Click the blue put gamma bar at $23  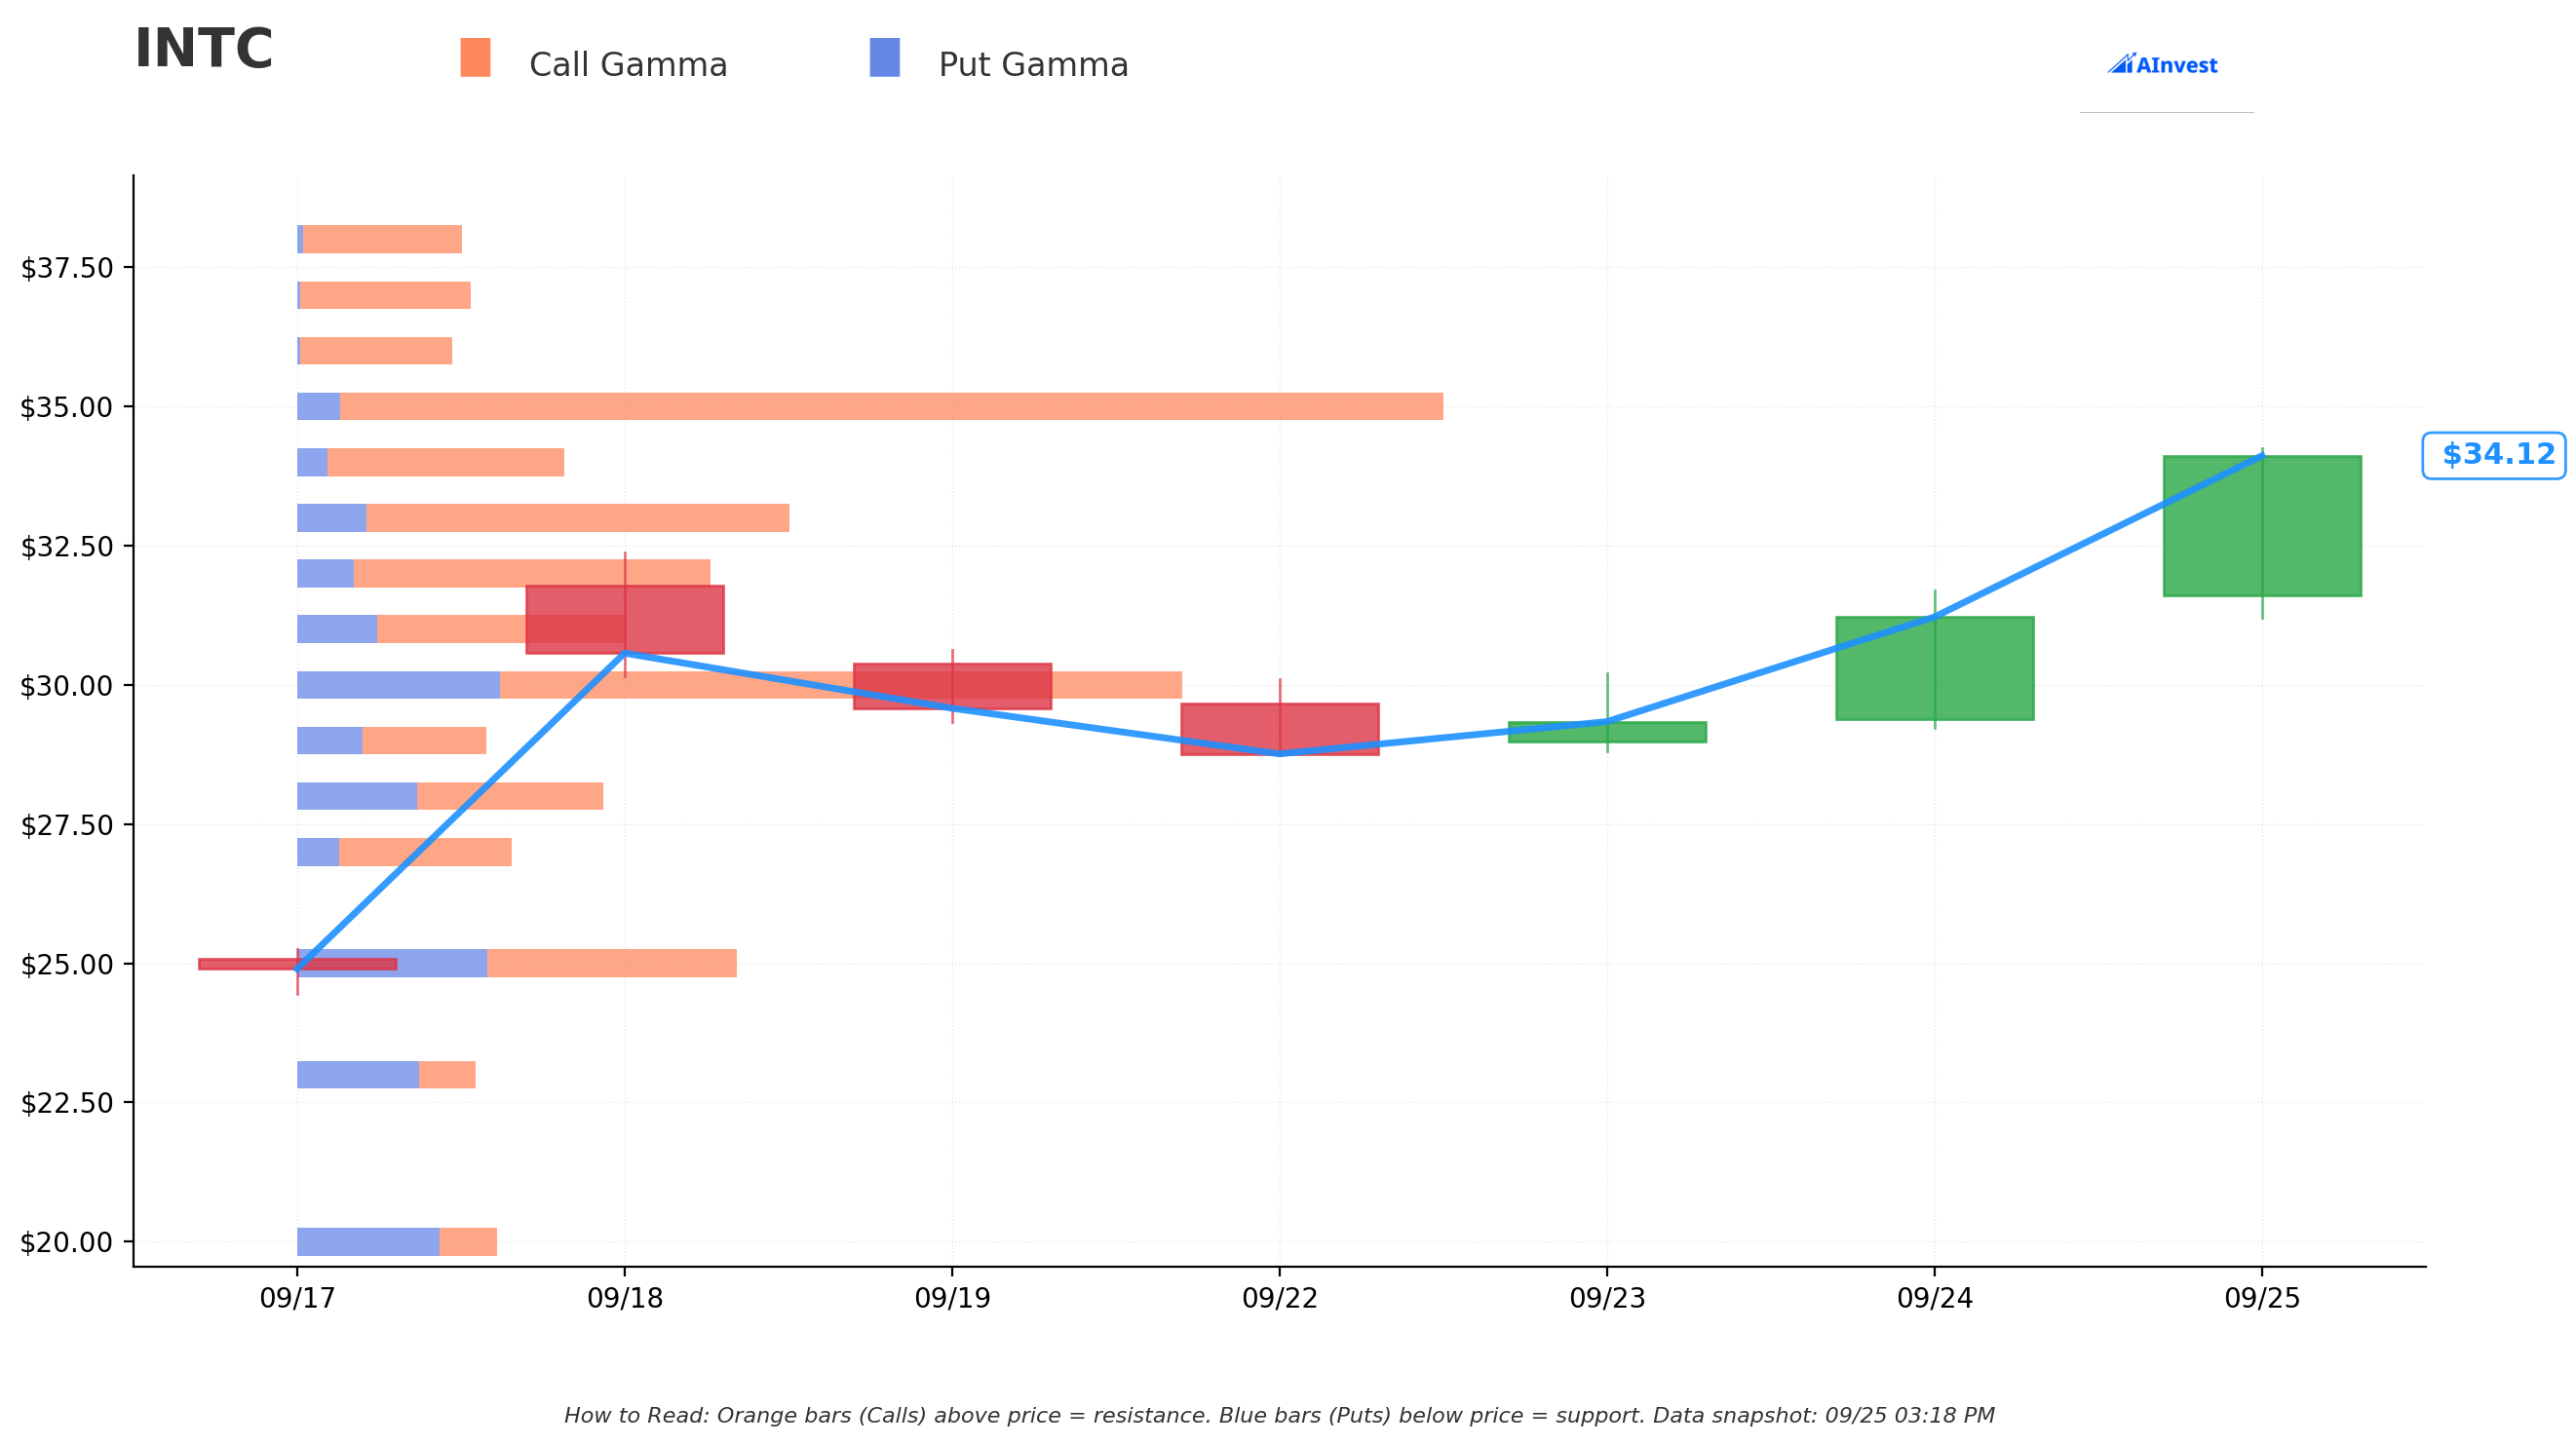click(358, 1075)
